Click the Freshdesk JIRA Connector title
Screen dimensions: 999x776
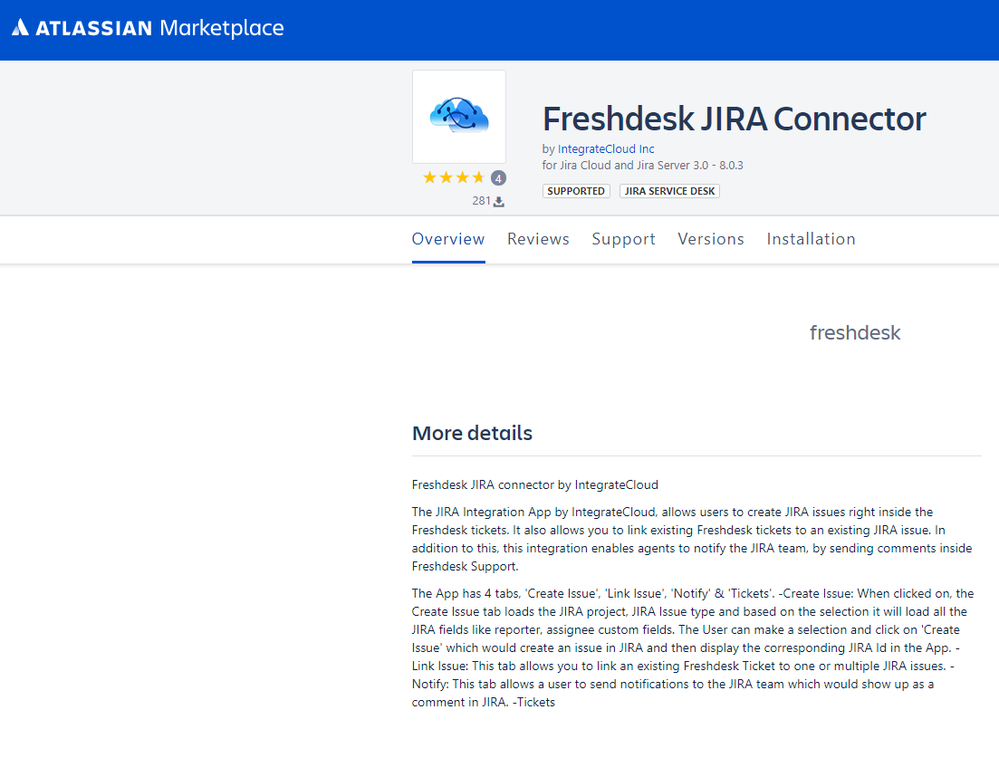tap(734, 119)
